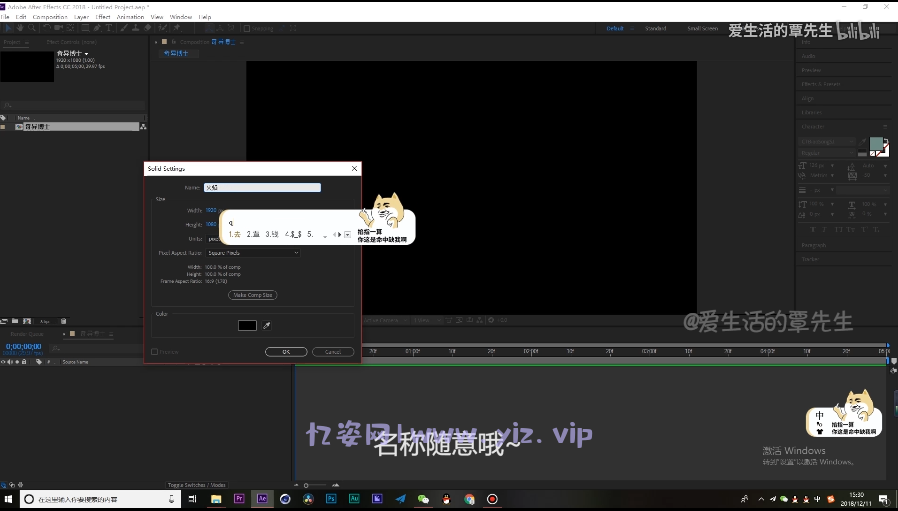Viewport: 898px width, 511px height.
Task: Click the Make Comp Size button
Action: click(x=253, y=295)
